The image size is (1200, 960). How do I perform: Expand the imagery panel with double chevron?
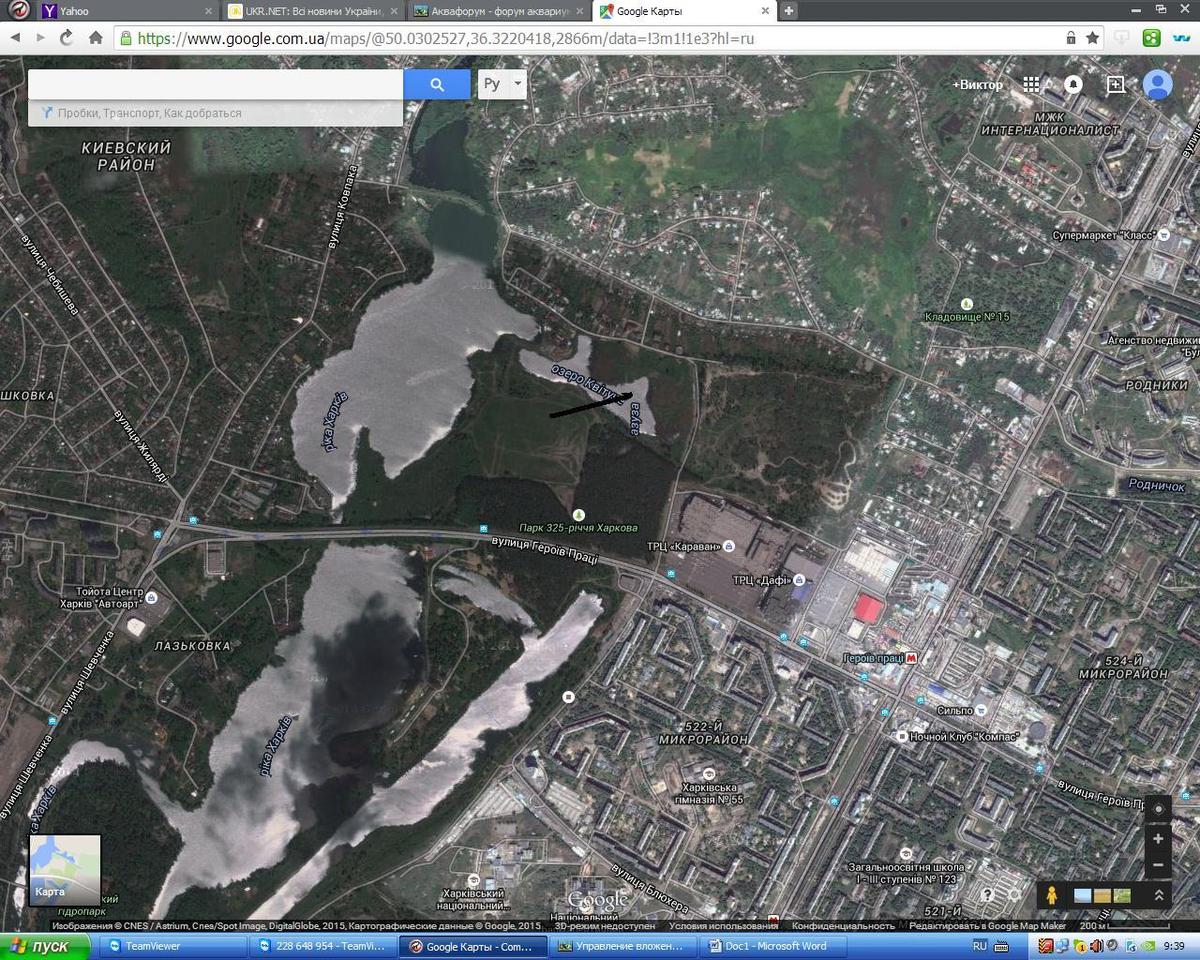point(1158,895)
